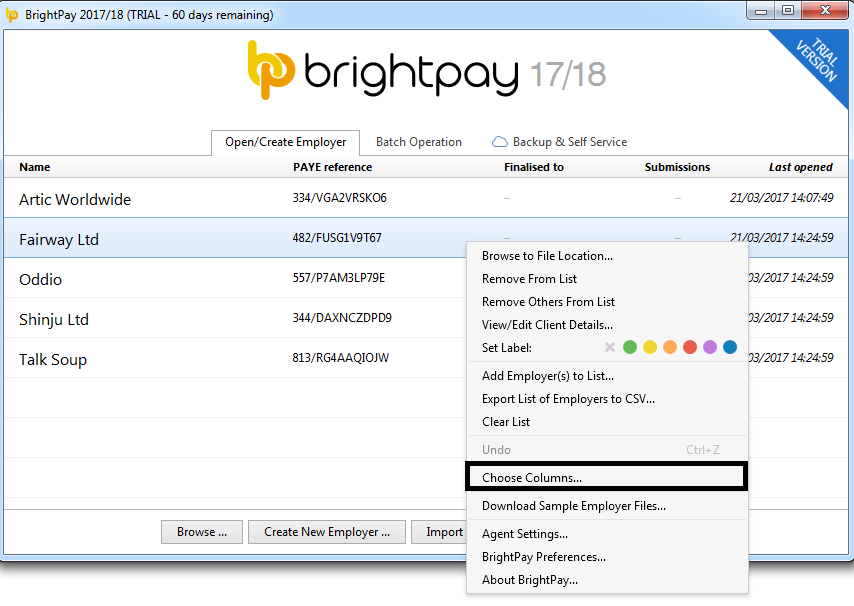Viewport: 854px width, 606px height.
Task: Sort by Finalised to column header
Action: [534, 167]
